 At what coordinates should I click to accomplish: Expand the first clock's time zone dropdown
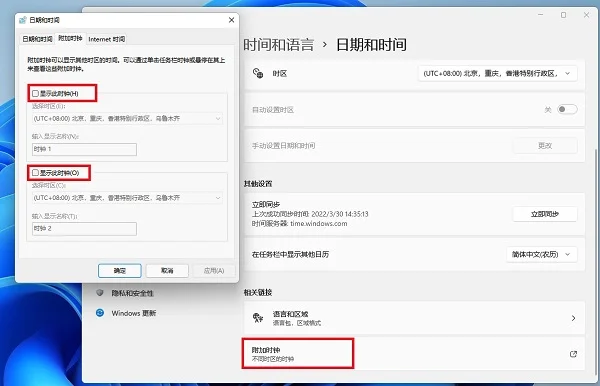tap(127, 119)
